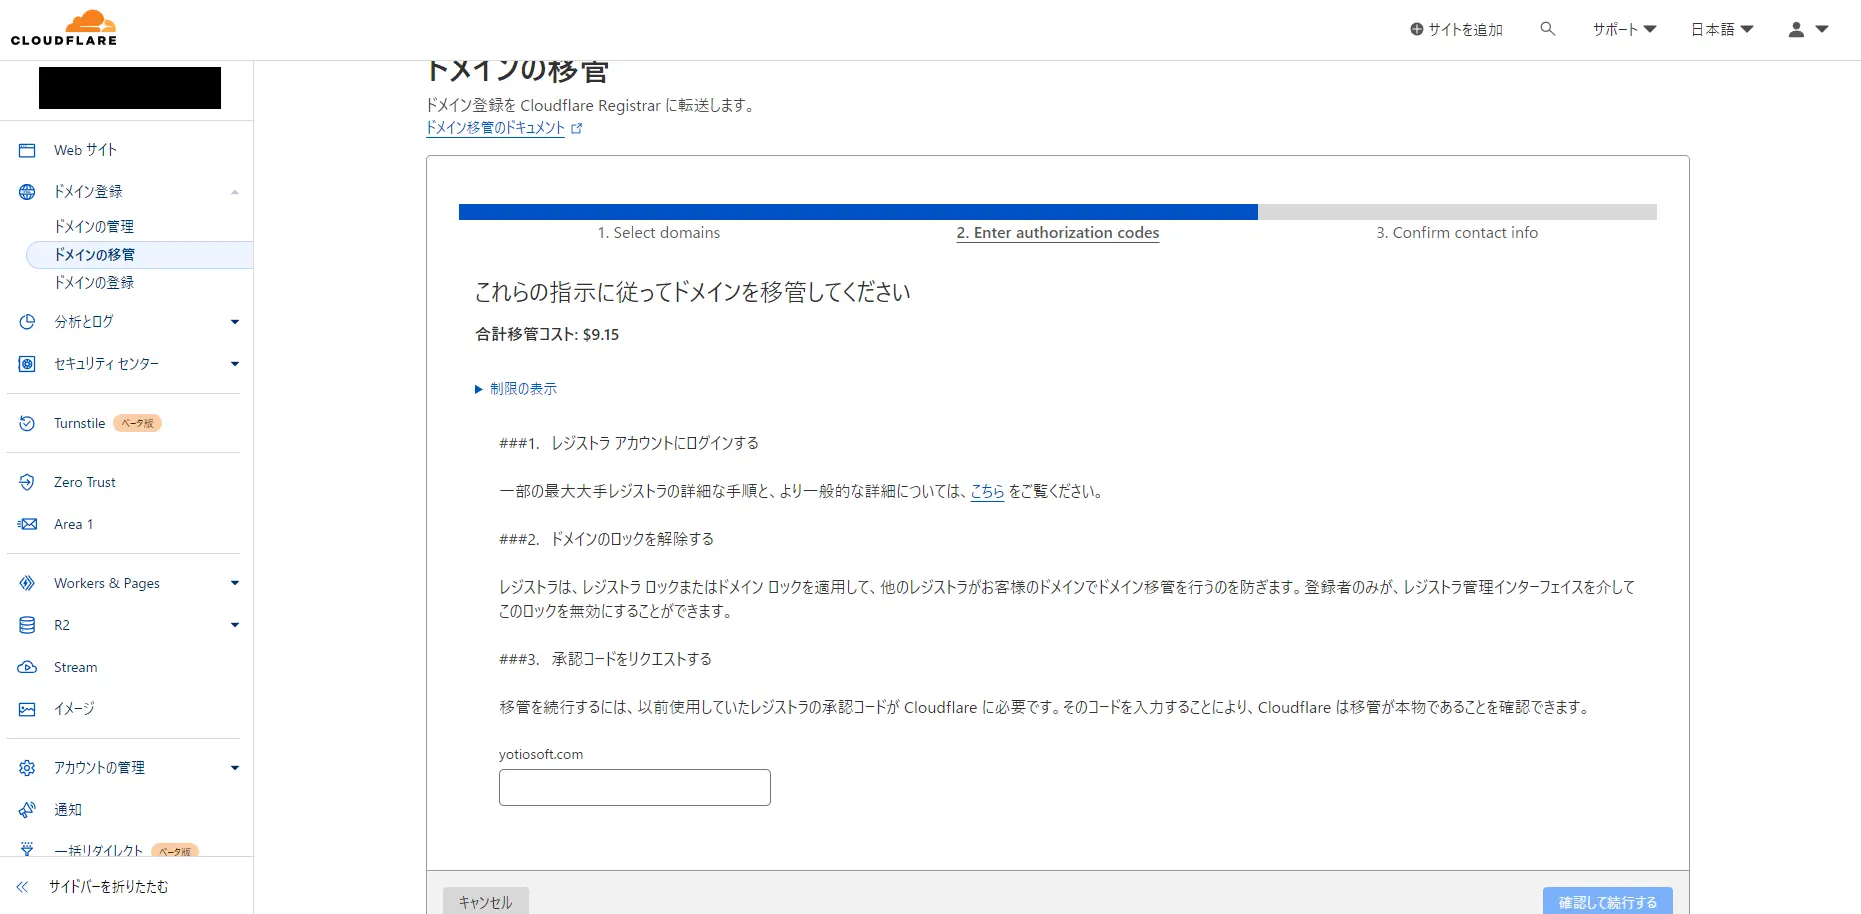The width and height of the screenshot is (1861, 914).
Task: Click the 合計移管コスト: $9.15 text
Action: [547, 335]
